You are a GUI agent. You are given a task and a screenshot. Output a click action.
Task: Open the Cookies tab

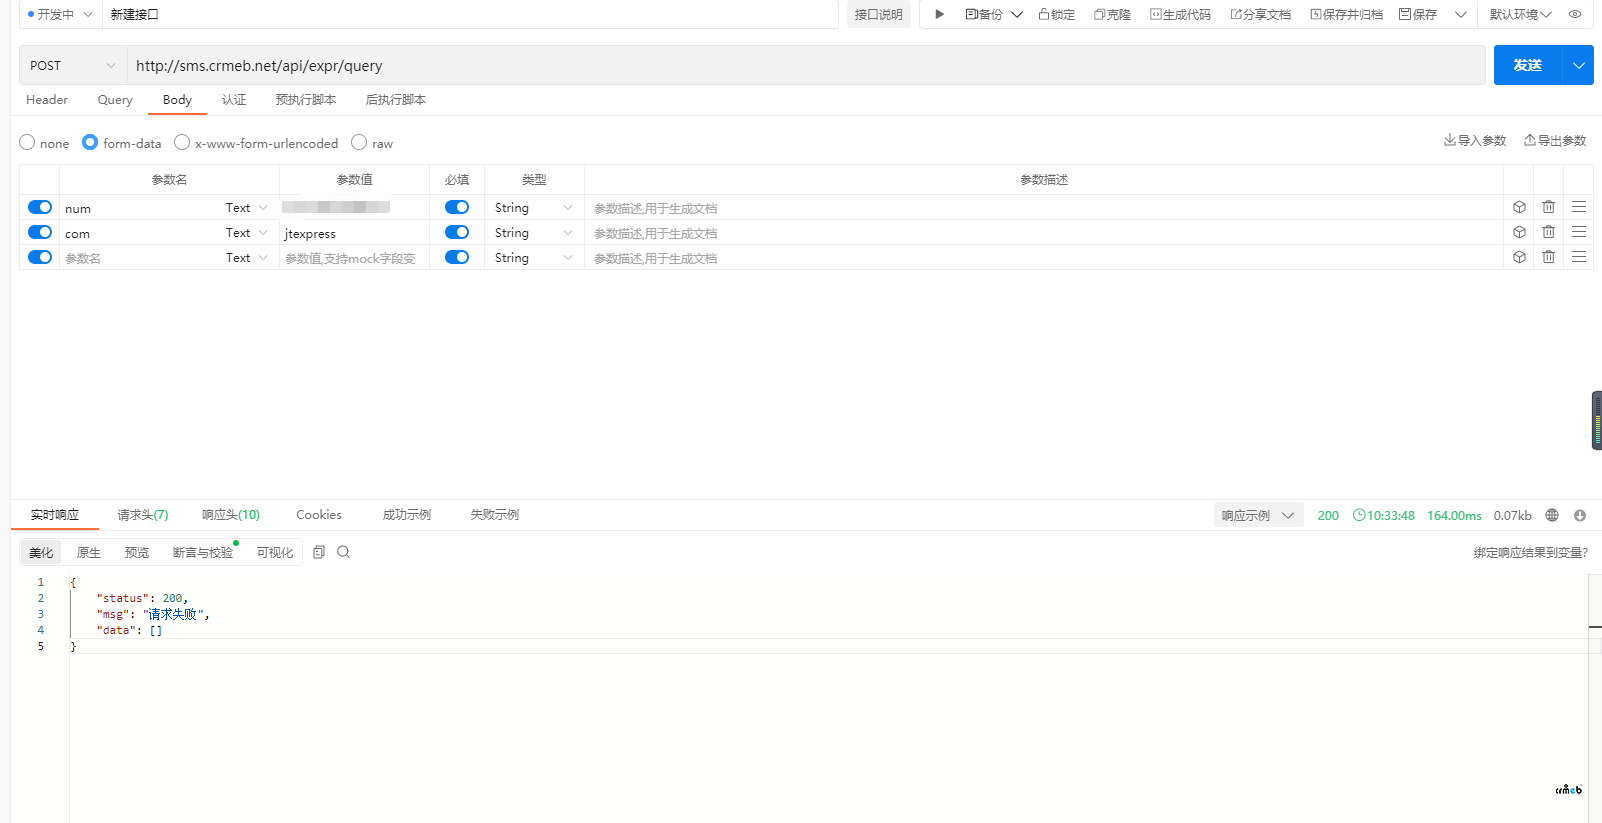point(319,515)
